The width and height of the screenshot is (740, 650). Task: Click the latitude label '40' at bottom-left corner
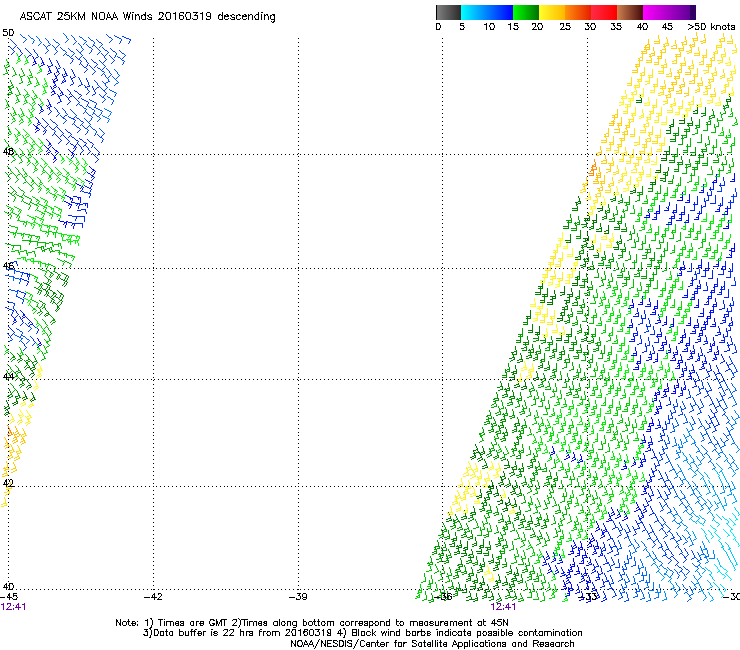pos(8,587)
